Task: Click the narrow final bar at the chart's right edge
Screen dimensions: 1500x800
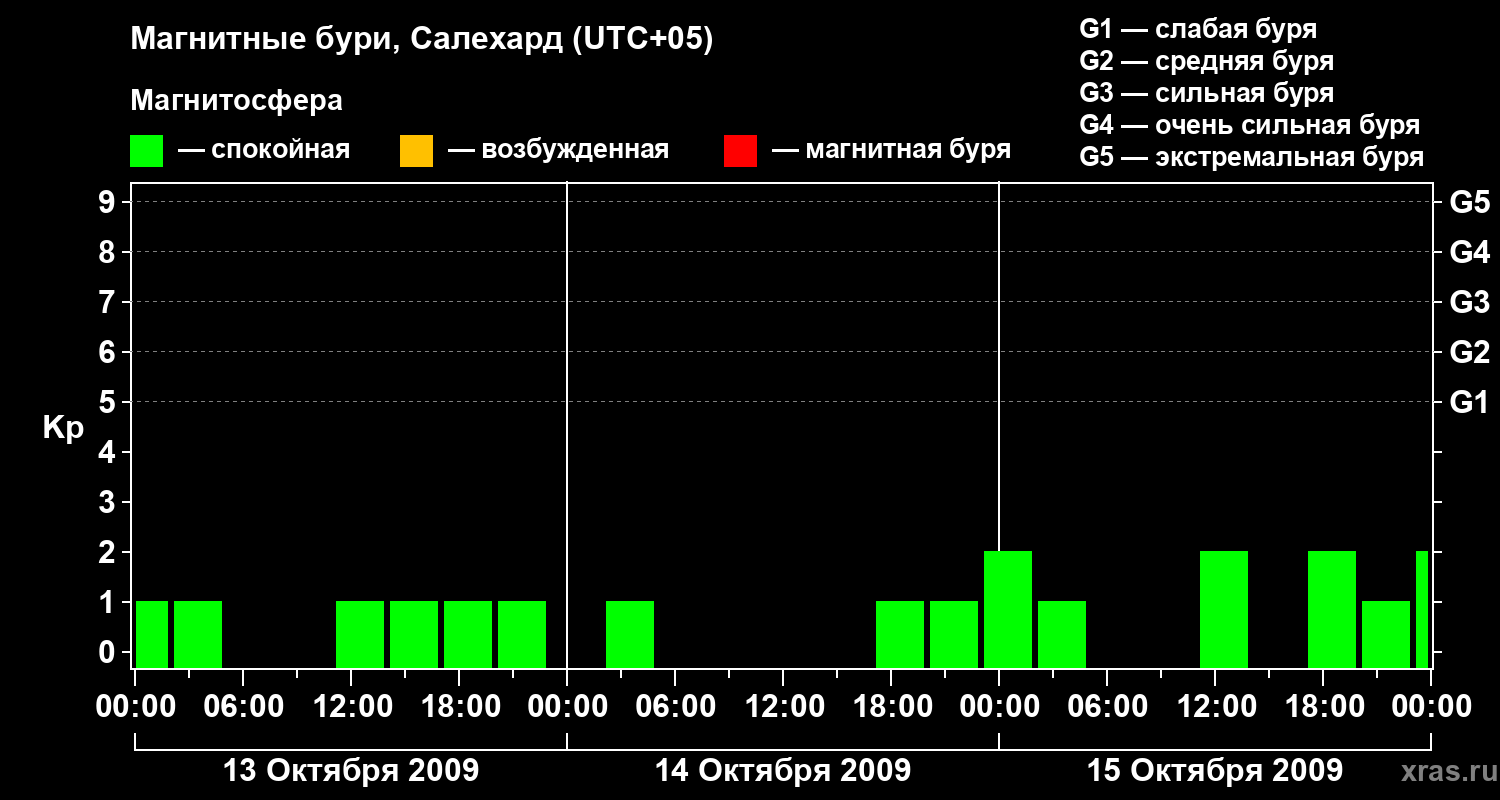Action: tap(1422, 609)
